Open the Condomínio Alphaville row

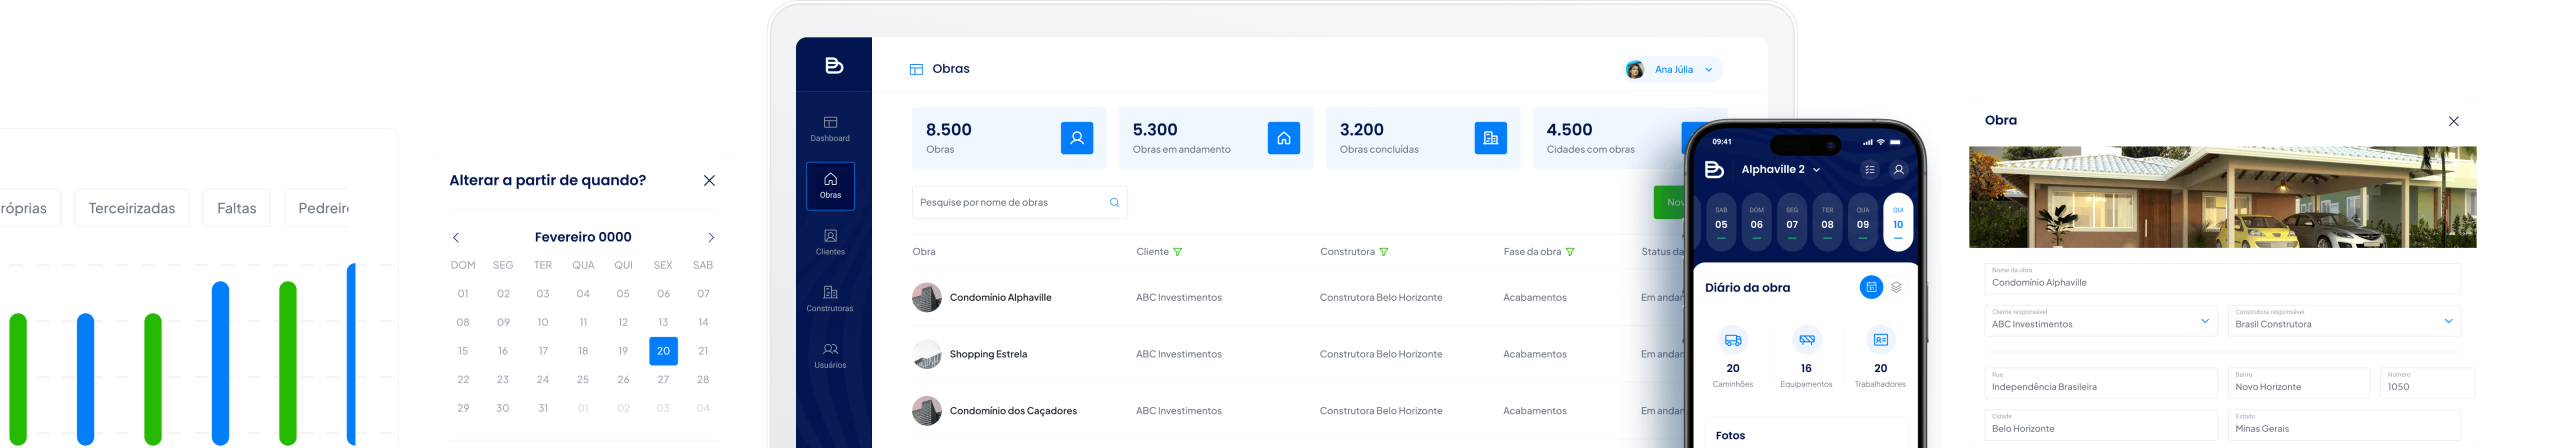click(1298, 298)
